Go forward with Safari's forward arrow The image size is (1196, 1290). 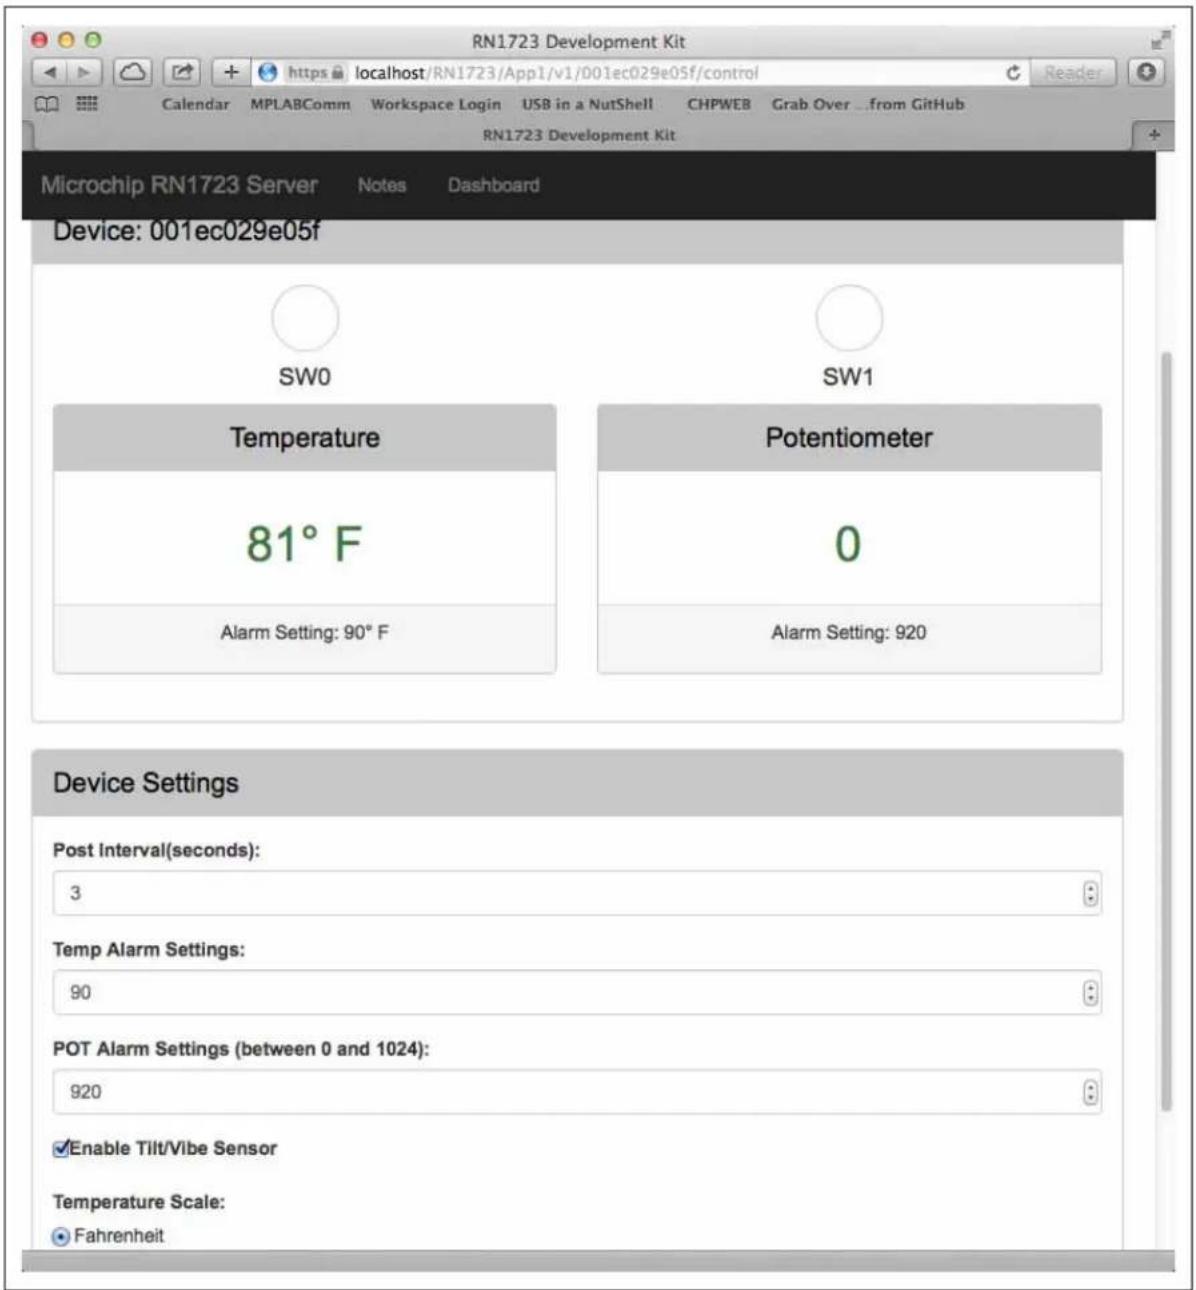click(85, 73)
